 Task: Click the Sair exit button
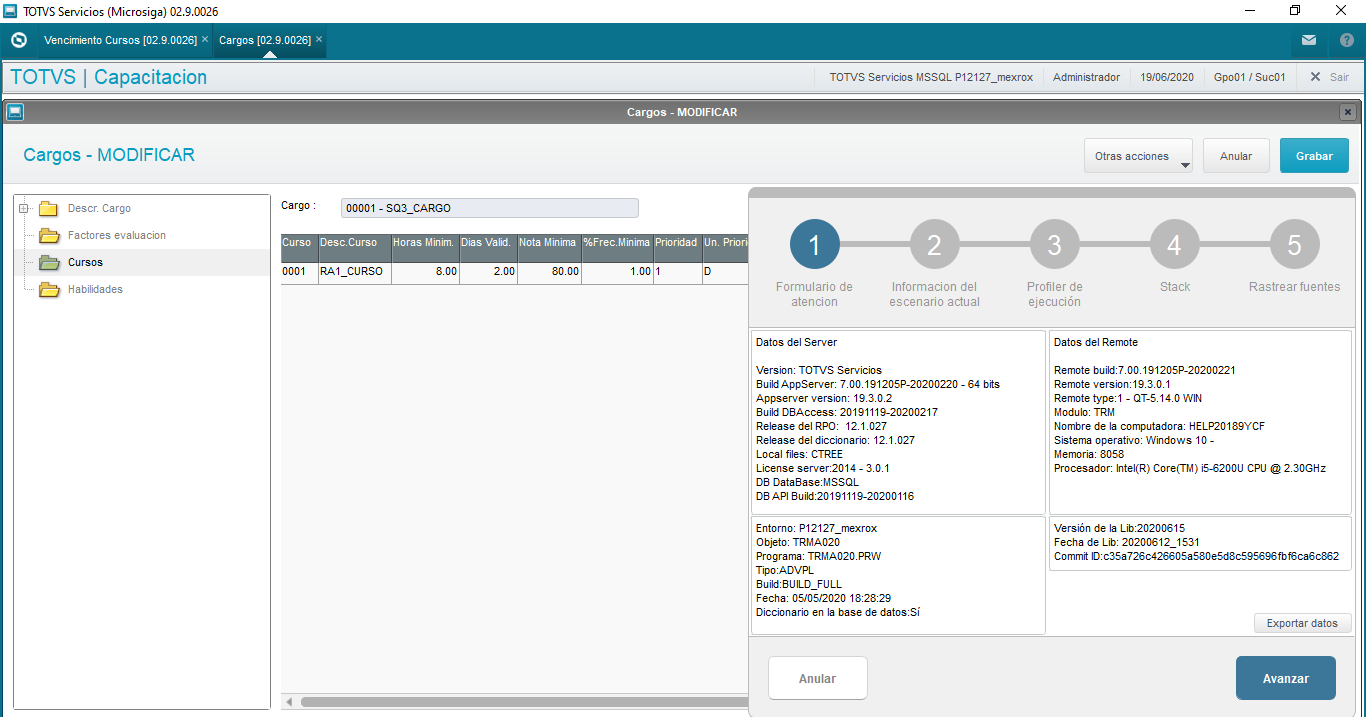(1329, 77)
